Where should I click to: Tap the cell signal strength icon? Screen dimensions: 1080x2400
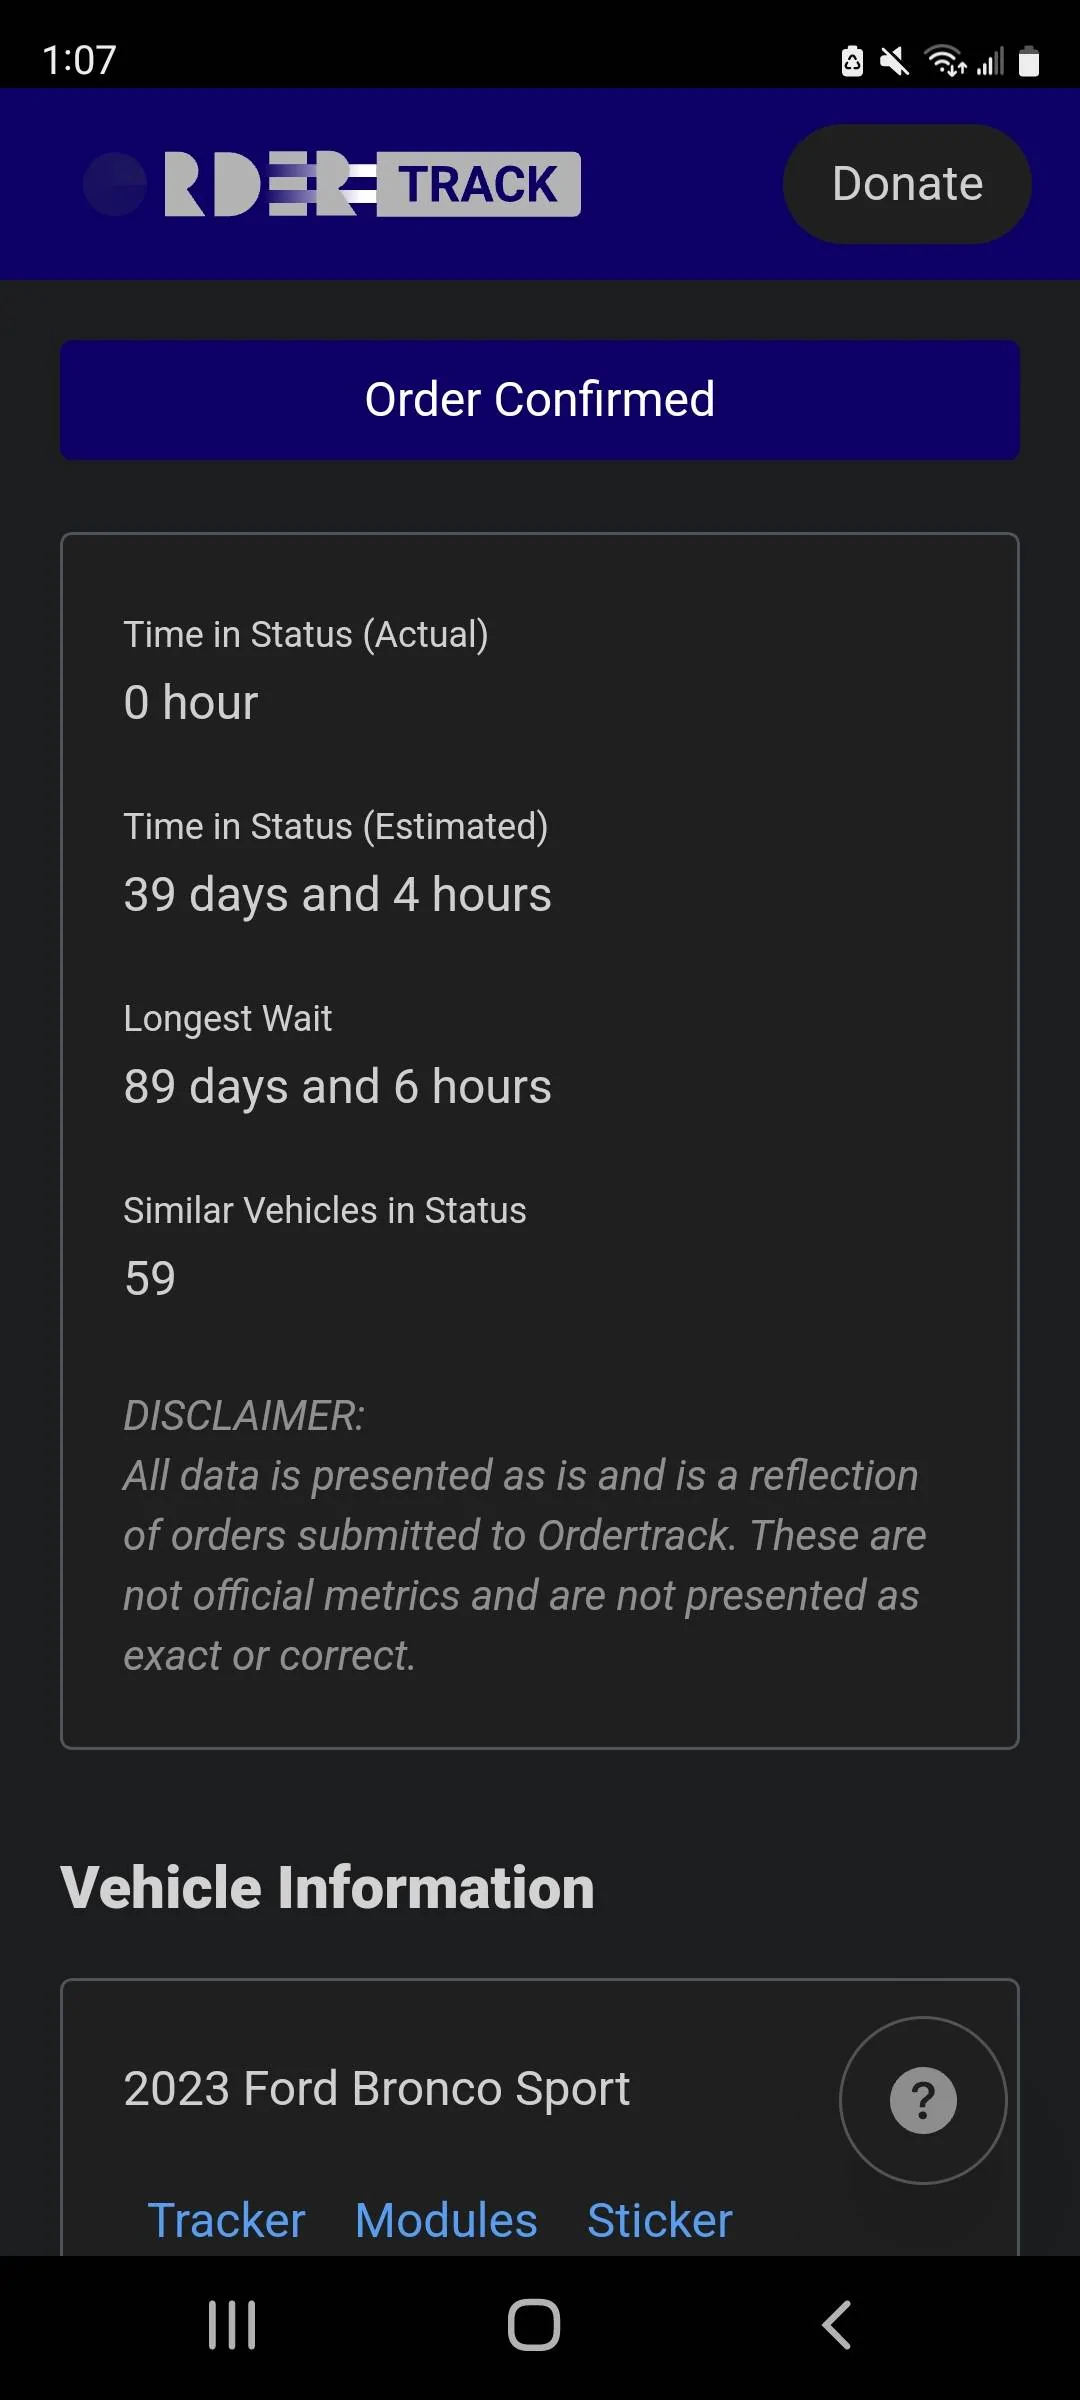(990, 62)
